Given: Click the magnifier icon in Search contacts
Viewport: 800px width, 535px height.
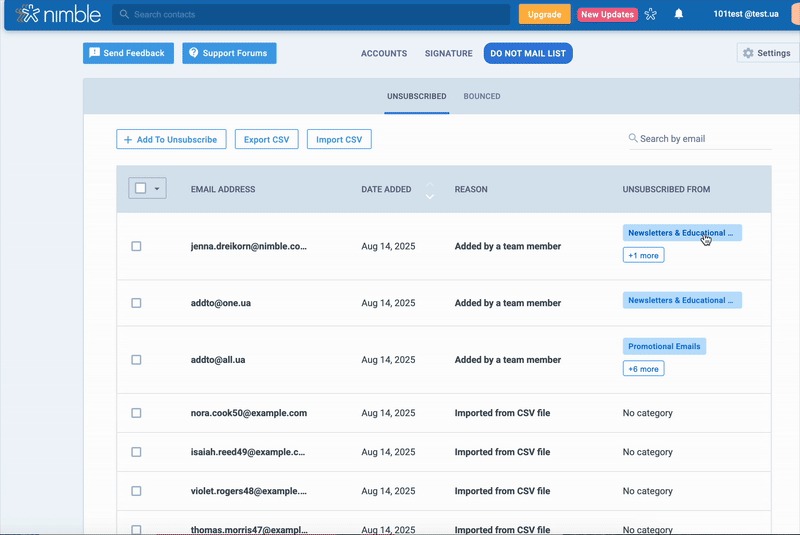Looking at the screenshot, I should (x=124, y=15).
